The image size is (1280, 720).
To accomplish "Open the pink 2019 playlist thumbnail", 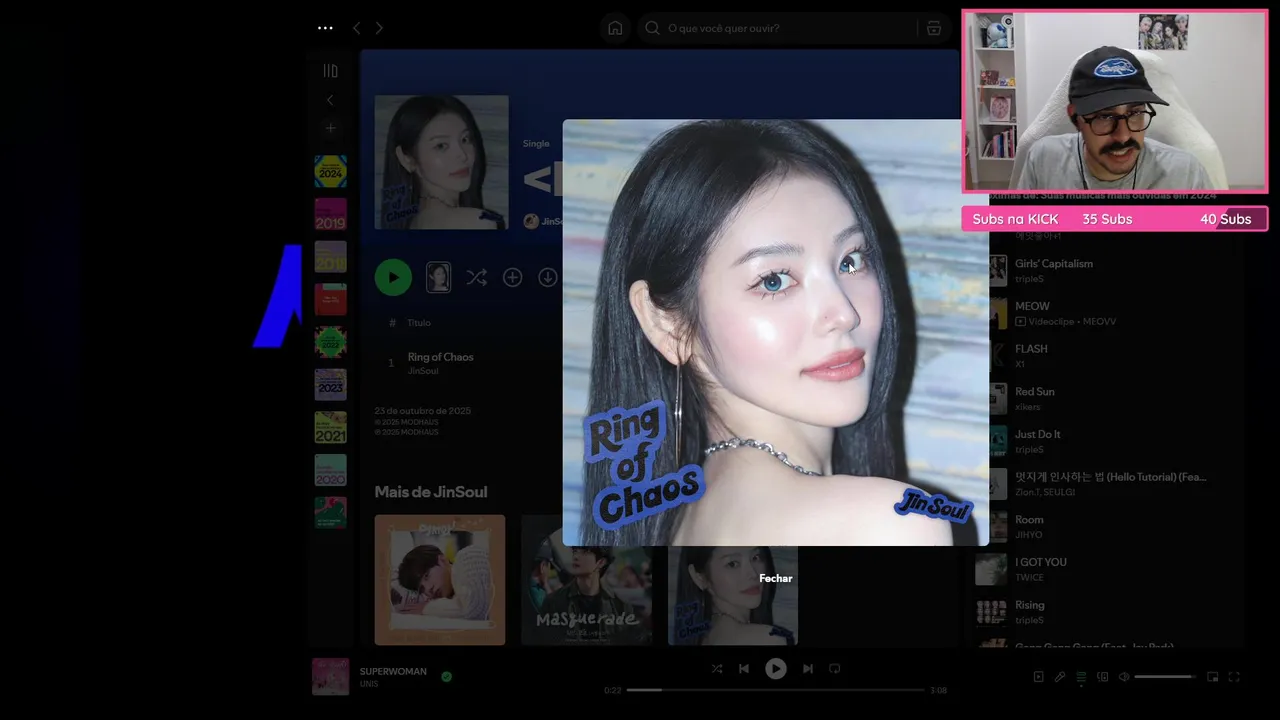I will [x=330, y=214].
